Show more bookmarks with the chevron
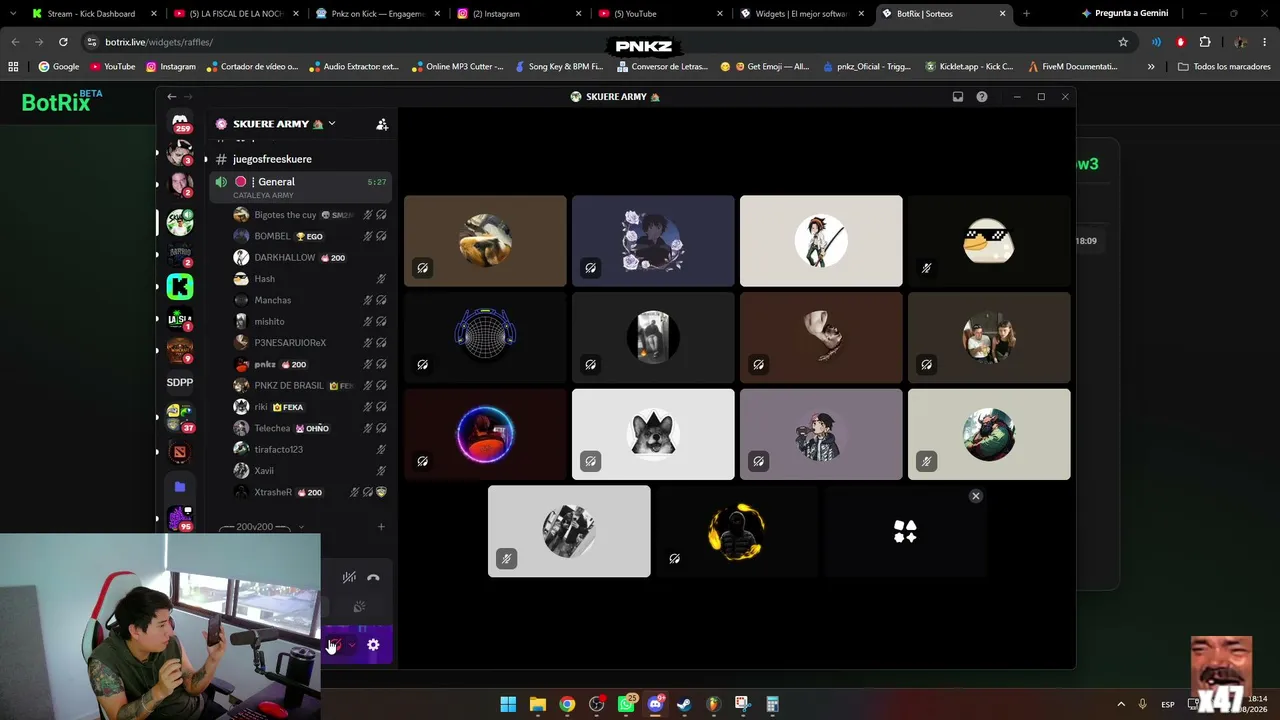 click(1151, 66)
